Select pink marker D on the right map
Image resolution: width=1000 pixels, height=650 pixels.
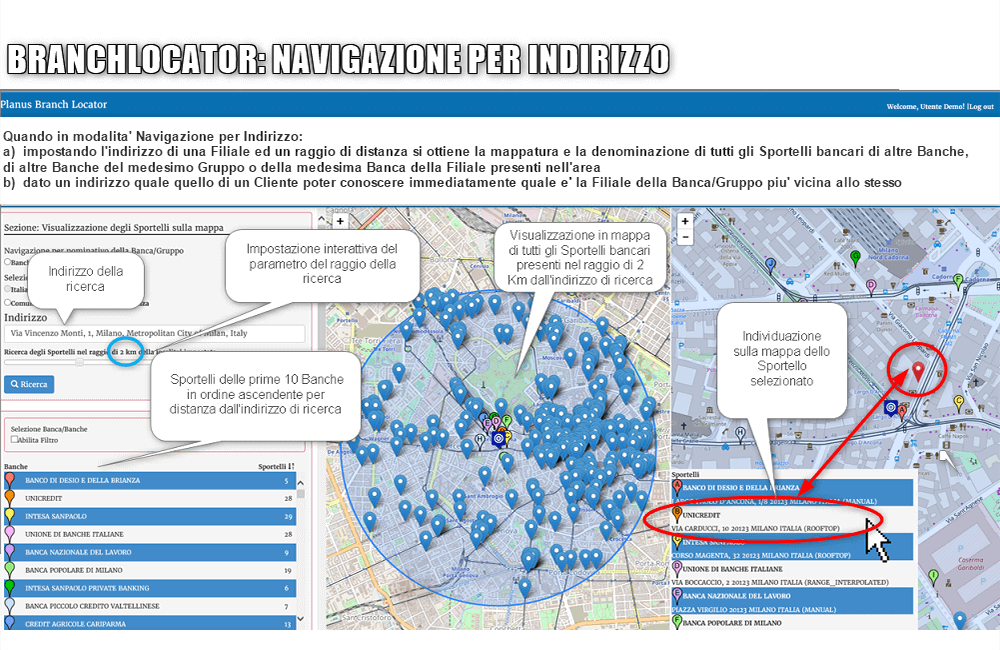tap(871, 287)
